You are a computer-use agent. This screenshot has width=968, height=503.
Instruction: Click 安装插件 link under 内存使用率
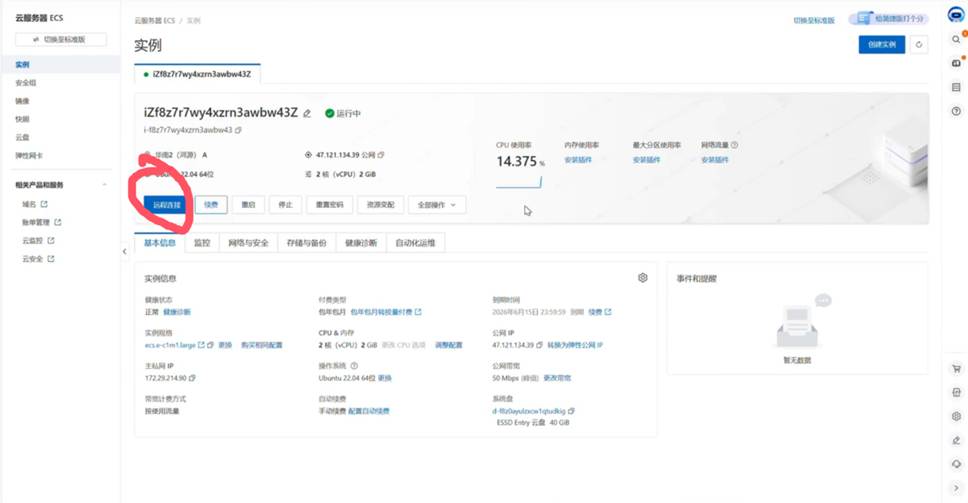click(578, 160)
